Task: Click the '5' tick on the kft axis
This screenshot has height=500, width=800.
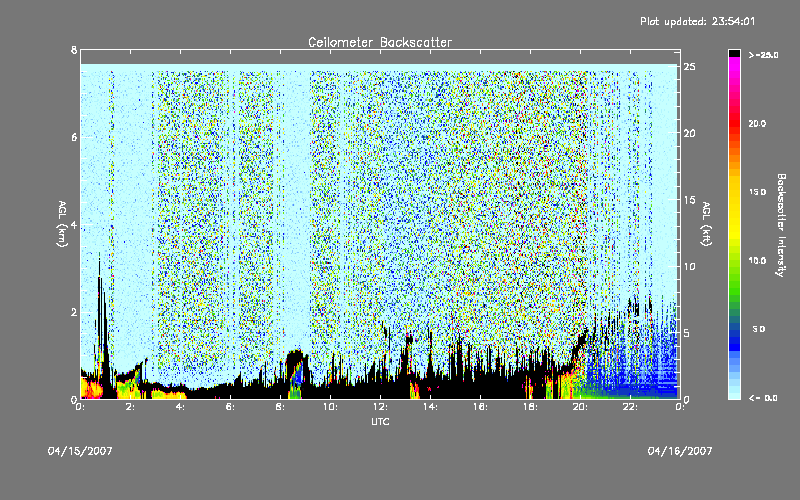Action: (x=687, y=333)
